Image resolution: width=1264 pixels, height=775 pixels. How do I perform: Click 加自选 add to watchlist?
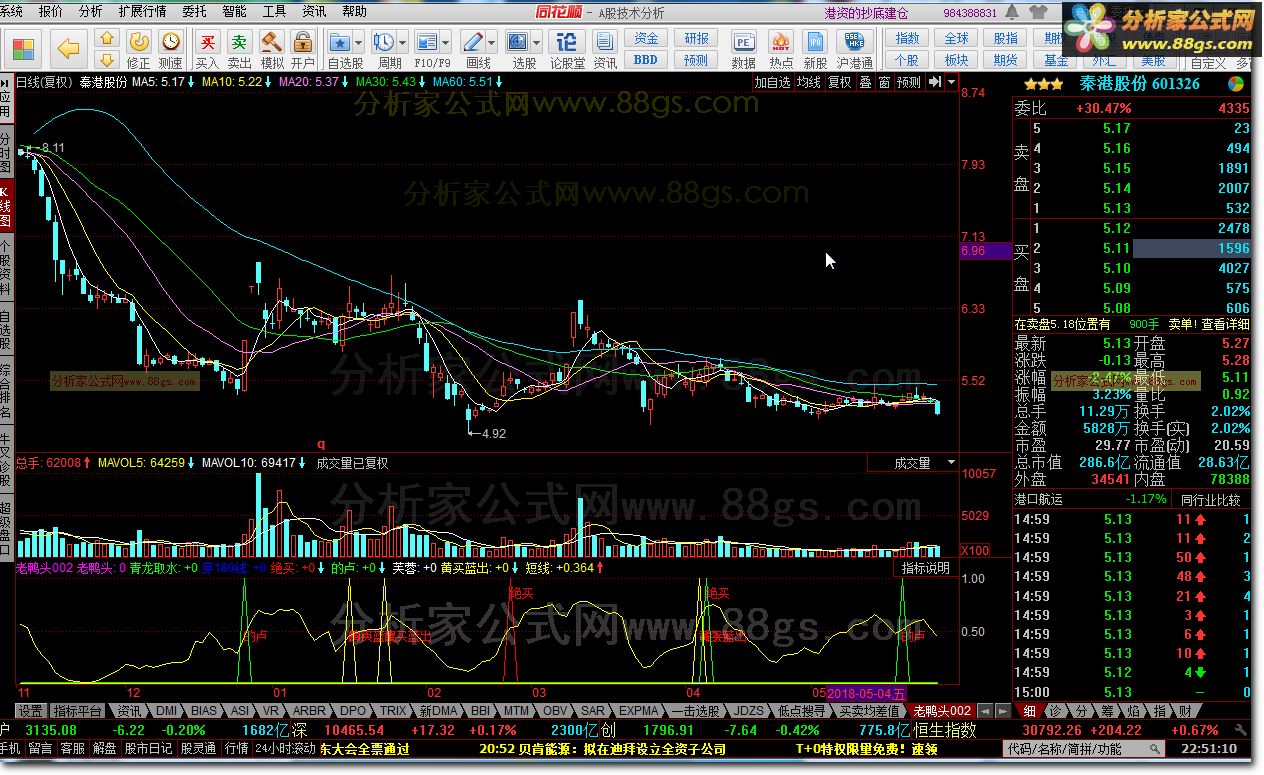(772, 82)
